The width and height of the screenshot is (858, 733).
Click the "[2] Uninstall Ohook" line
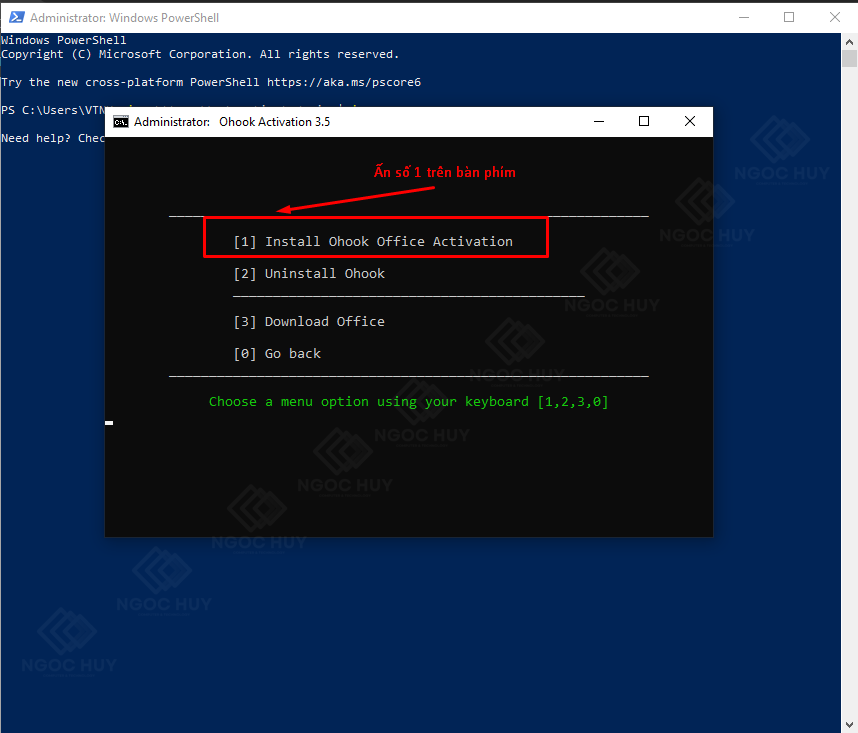coord(309,274)
